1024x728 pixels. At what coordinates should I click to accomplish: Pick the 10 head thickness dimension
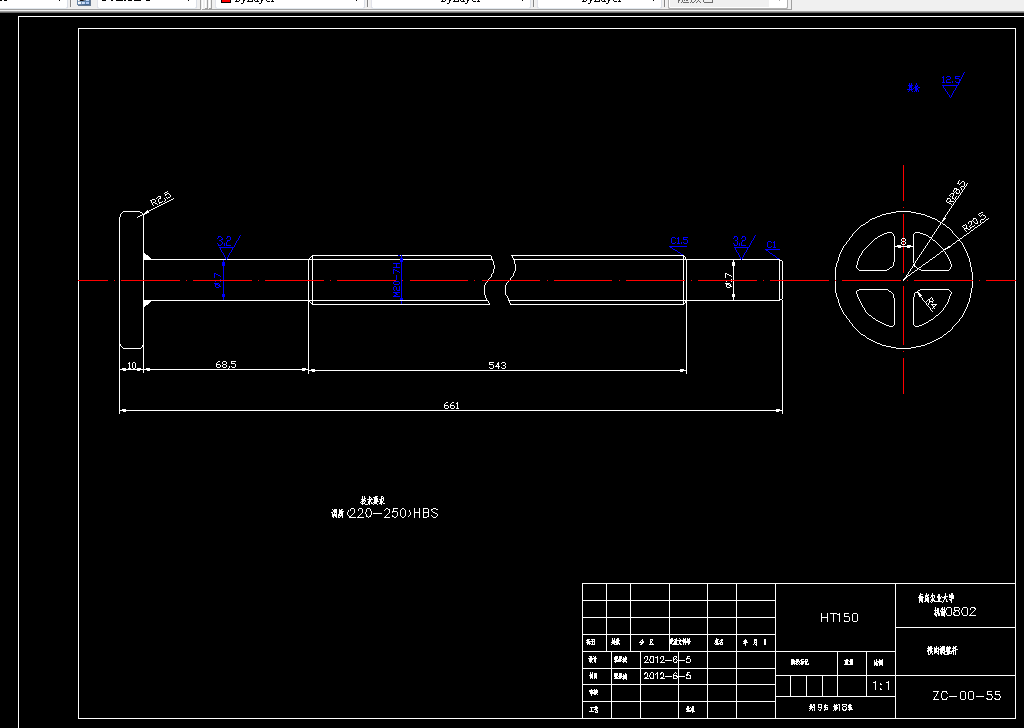click(x=132, y=366)
